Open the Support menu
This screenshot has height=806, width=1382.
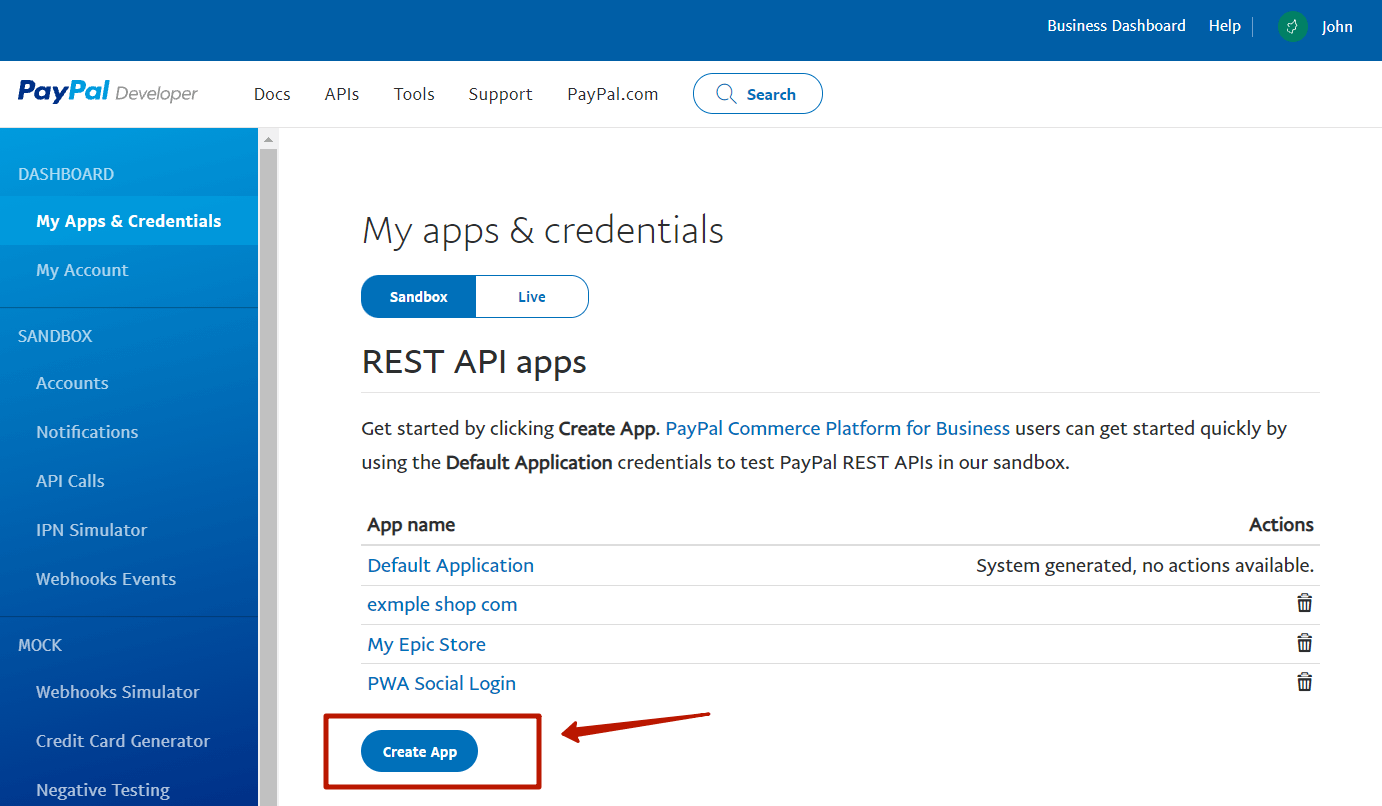click(500, 94)
